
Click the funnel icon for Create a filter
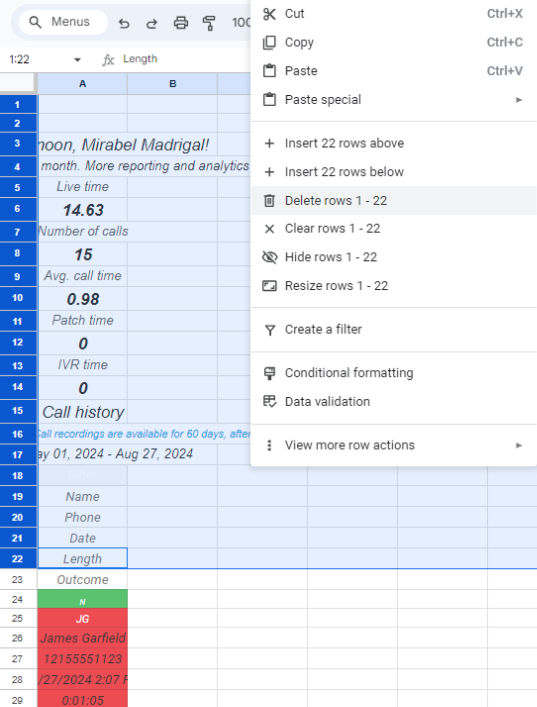tap(270, 330)
